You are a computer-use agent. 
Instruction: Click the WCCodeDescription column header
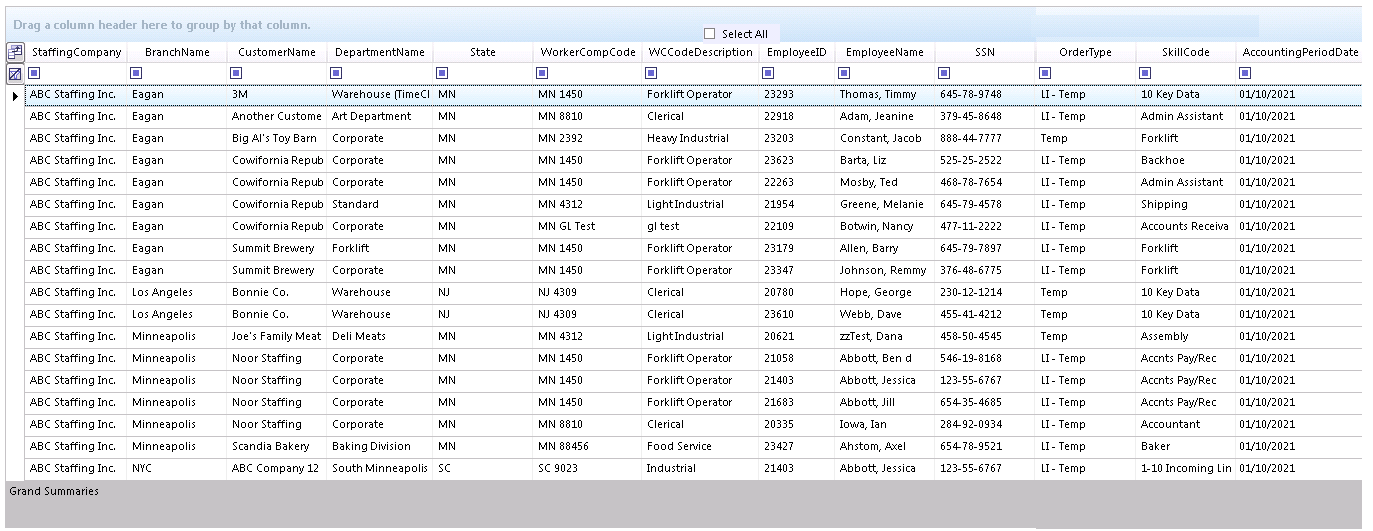coord(700,52)
